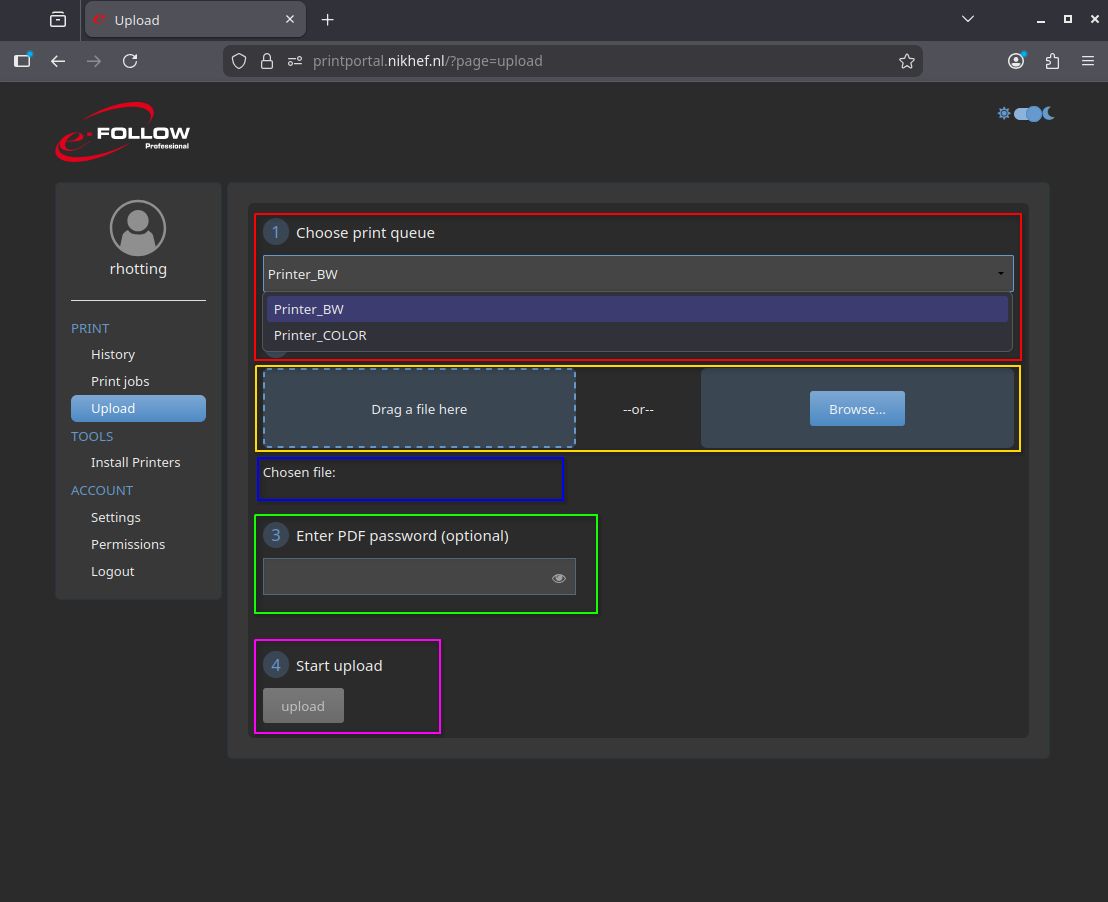This screenshot has height=902, width=1108.
Task: Open the Firefox account profile icon
Action: tap(1016, 61)
